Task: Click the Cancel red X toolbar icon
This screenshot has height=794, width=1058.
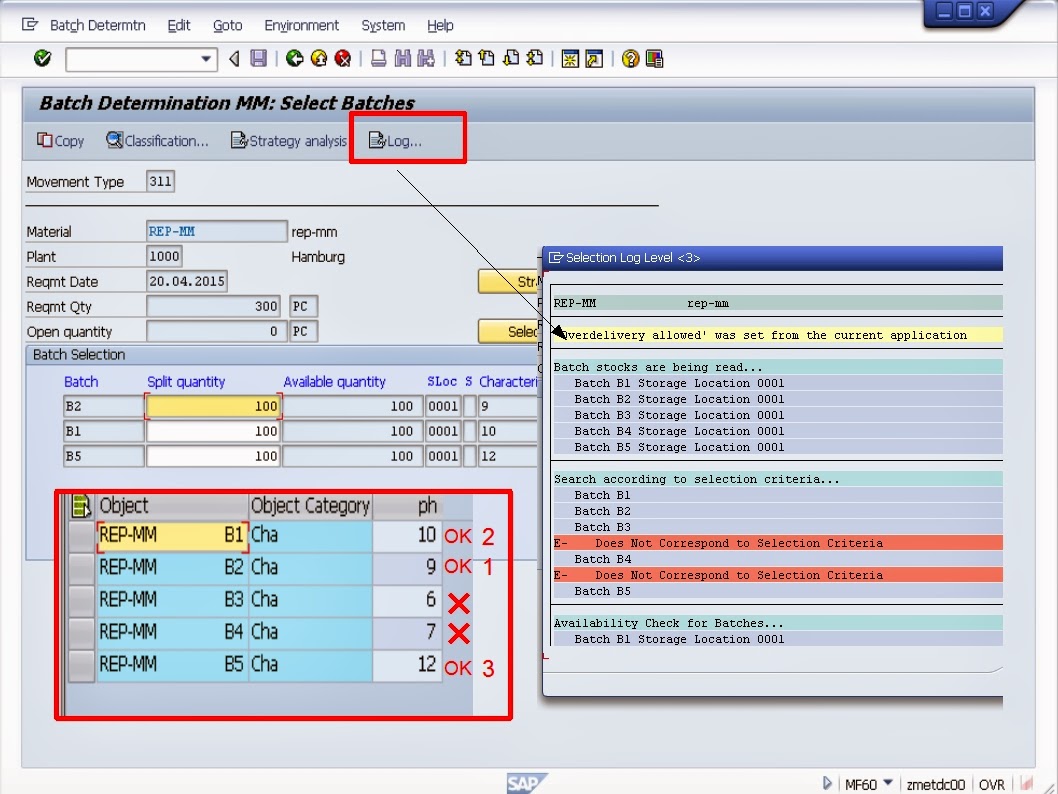Action: pyautogui.click(x=343, y=58)
